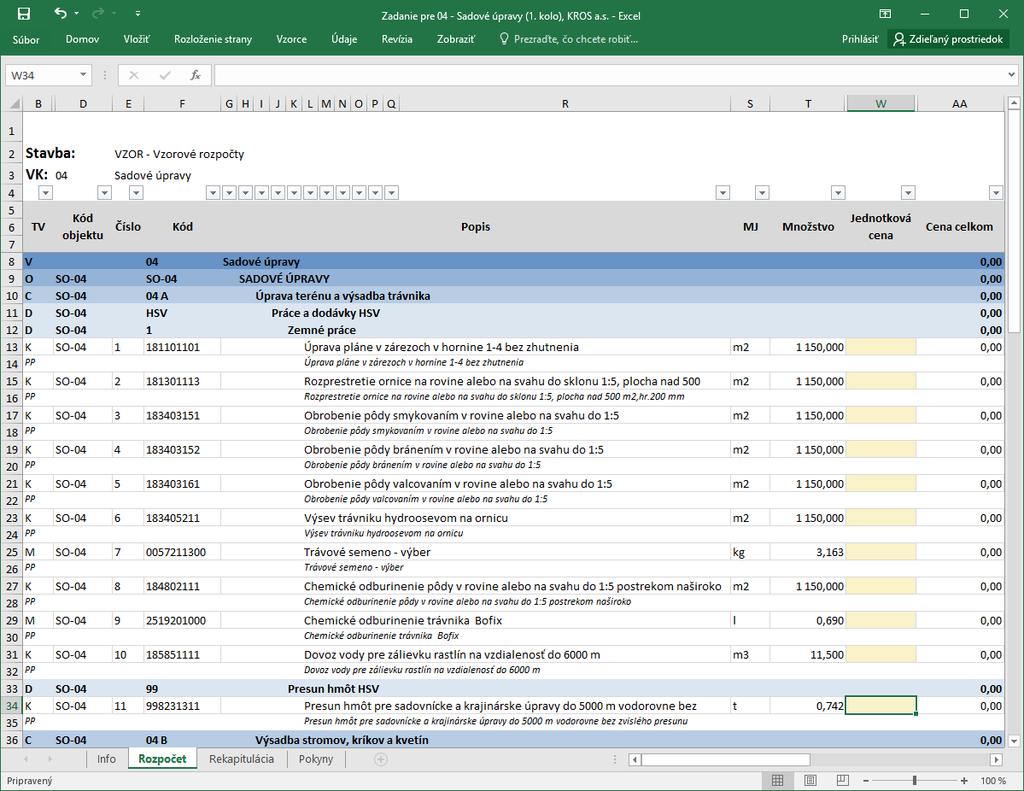Click the Cancel X icon in formula bar

coord(134,75)
